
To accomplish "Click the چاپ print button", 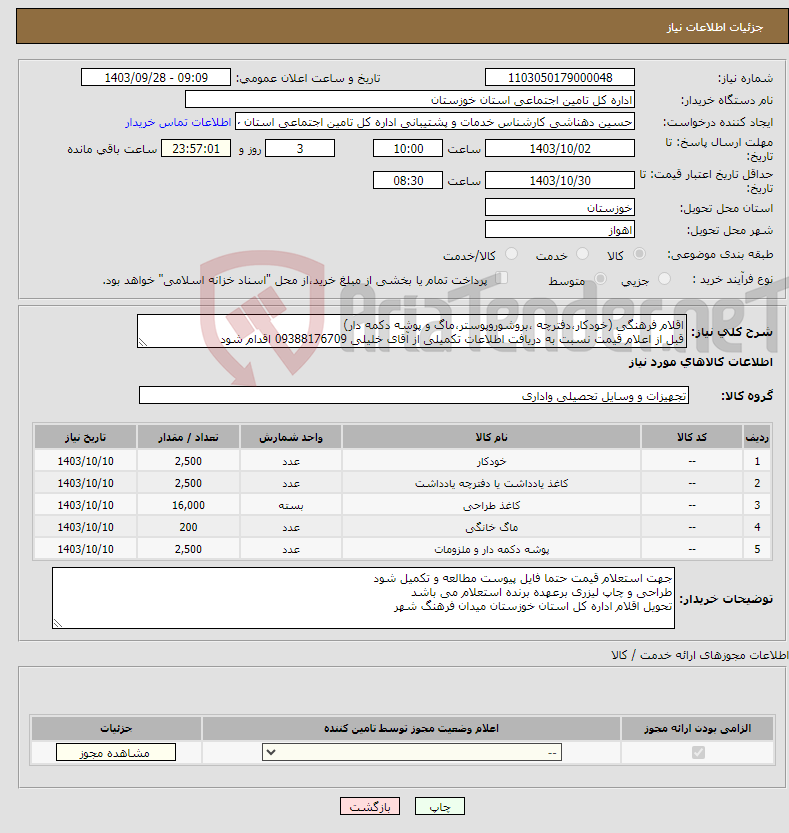I will coord(440,806).
